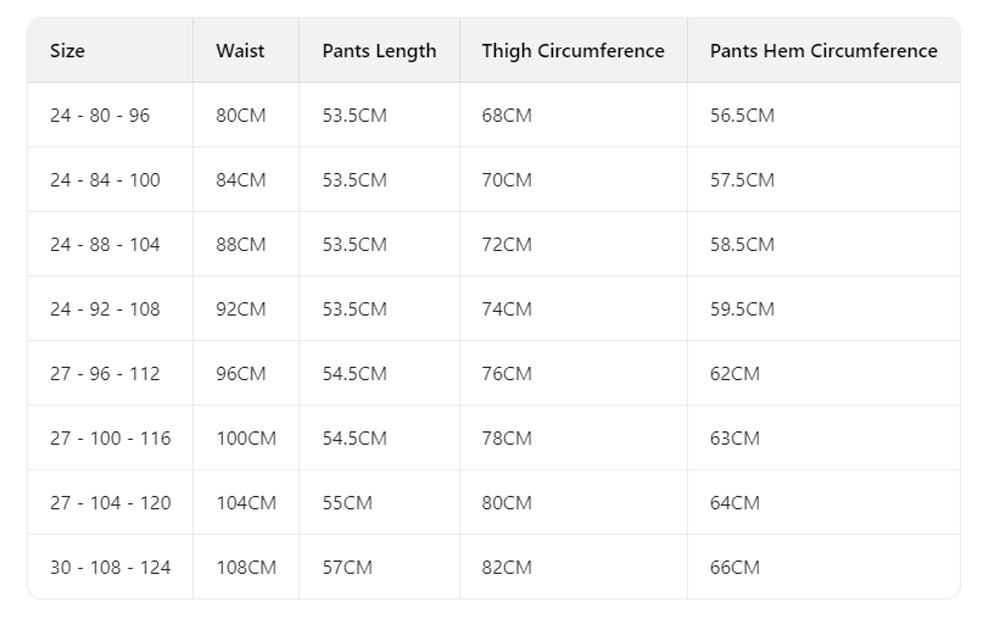Click size 24 - 84 - 100 row

[x=494, y=180]
